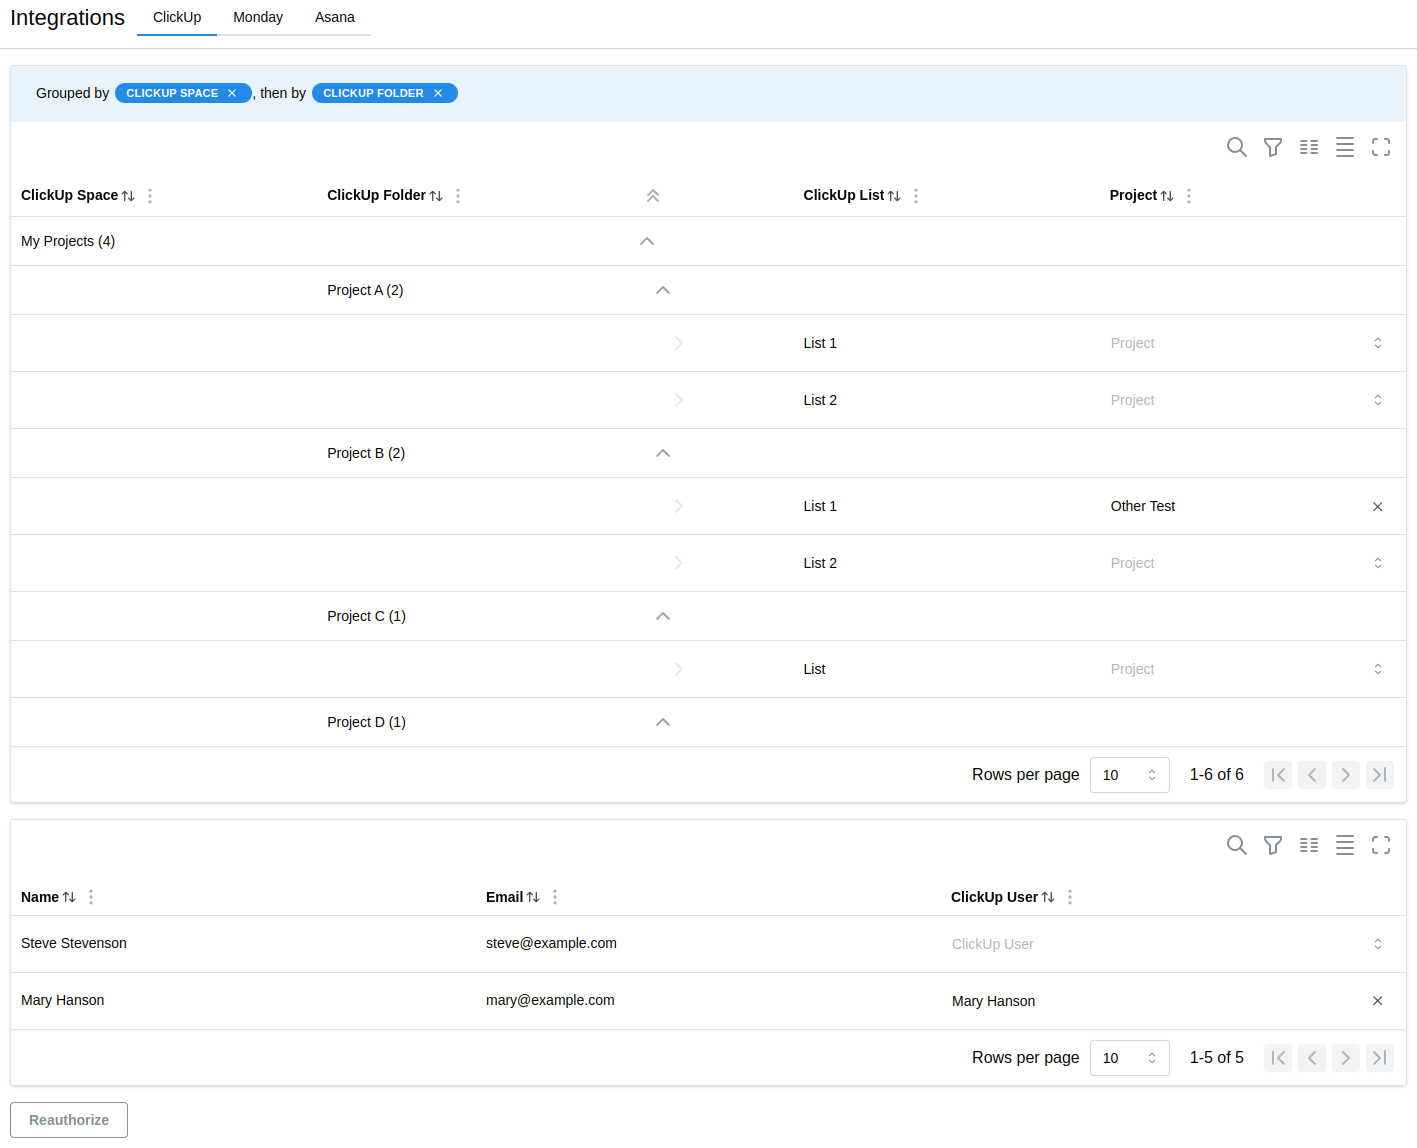The height and width of the screenshot is (1148, 1417).
Task: Go to first page in lists table
Action: (x=1278, y=775)
